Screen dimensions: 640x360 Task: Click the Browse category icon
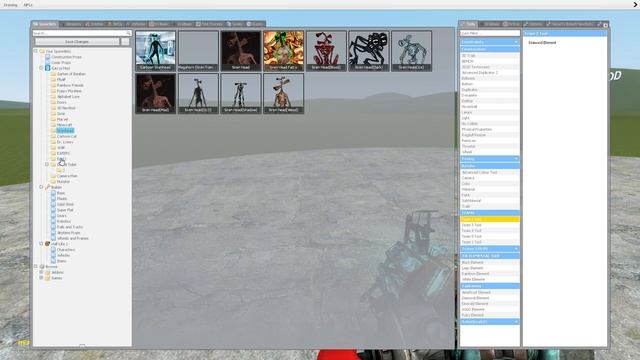[x=42, y=267]
